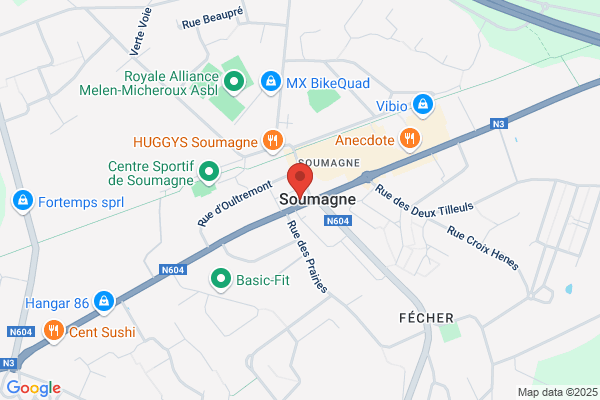The height and width of the screenshot is (400, 600).
Task: Click the Anecdote restaurant marker
Action: [x=410, y=138]
